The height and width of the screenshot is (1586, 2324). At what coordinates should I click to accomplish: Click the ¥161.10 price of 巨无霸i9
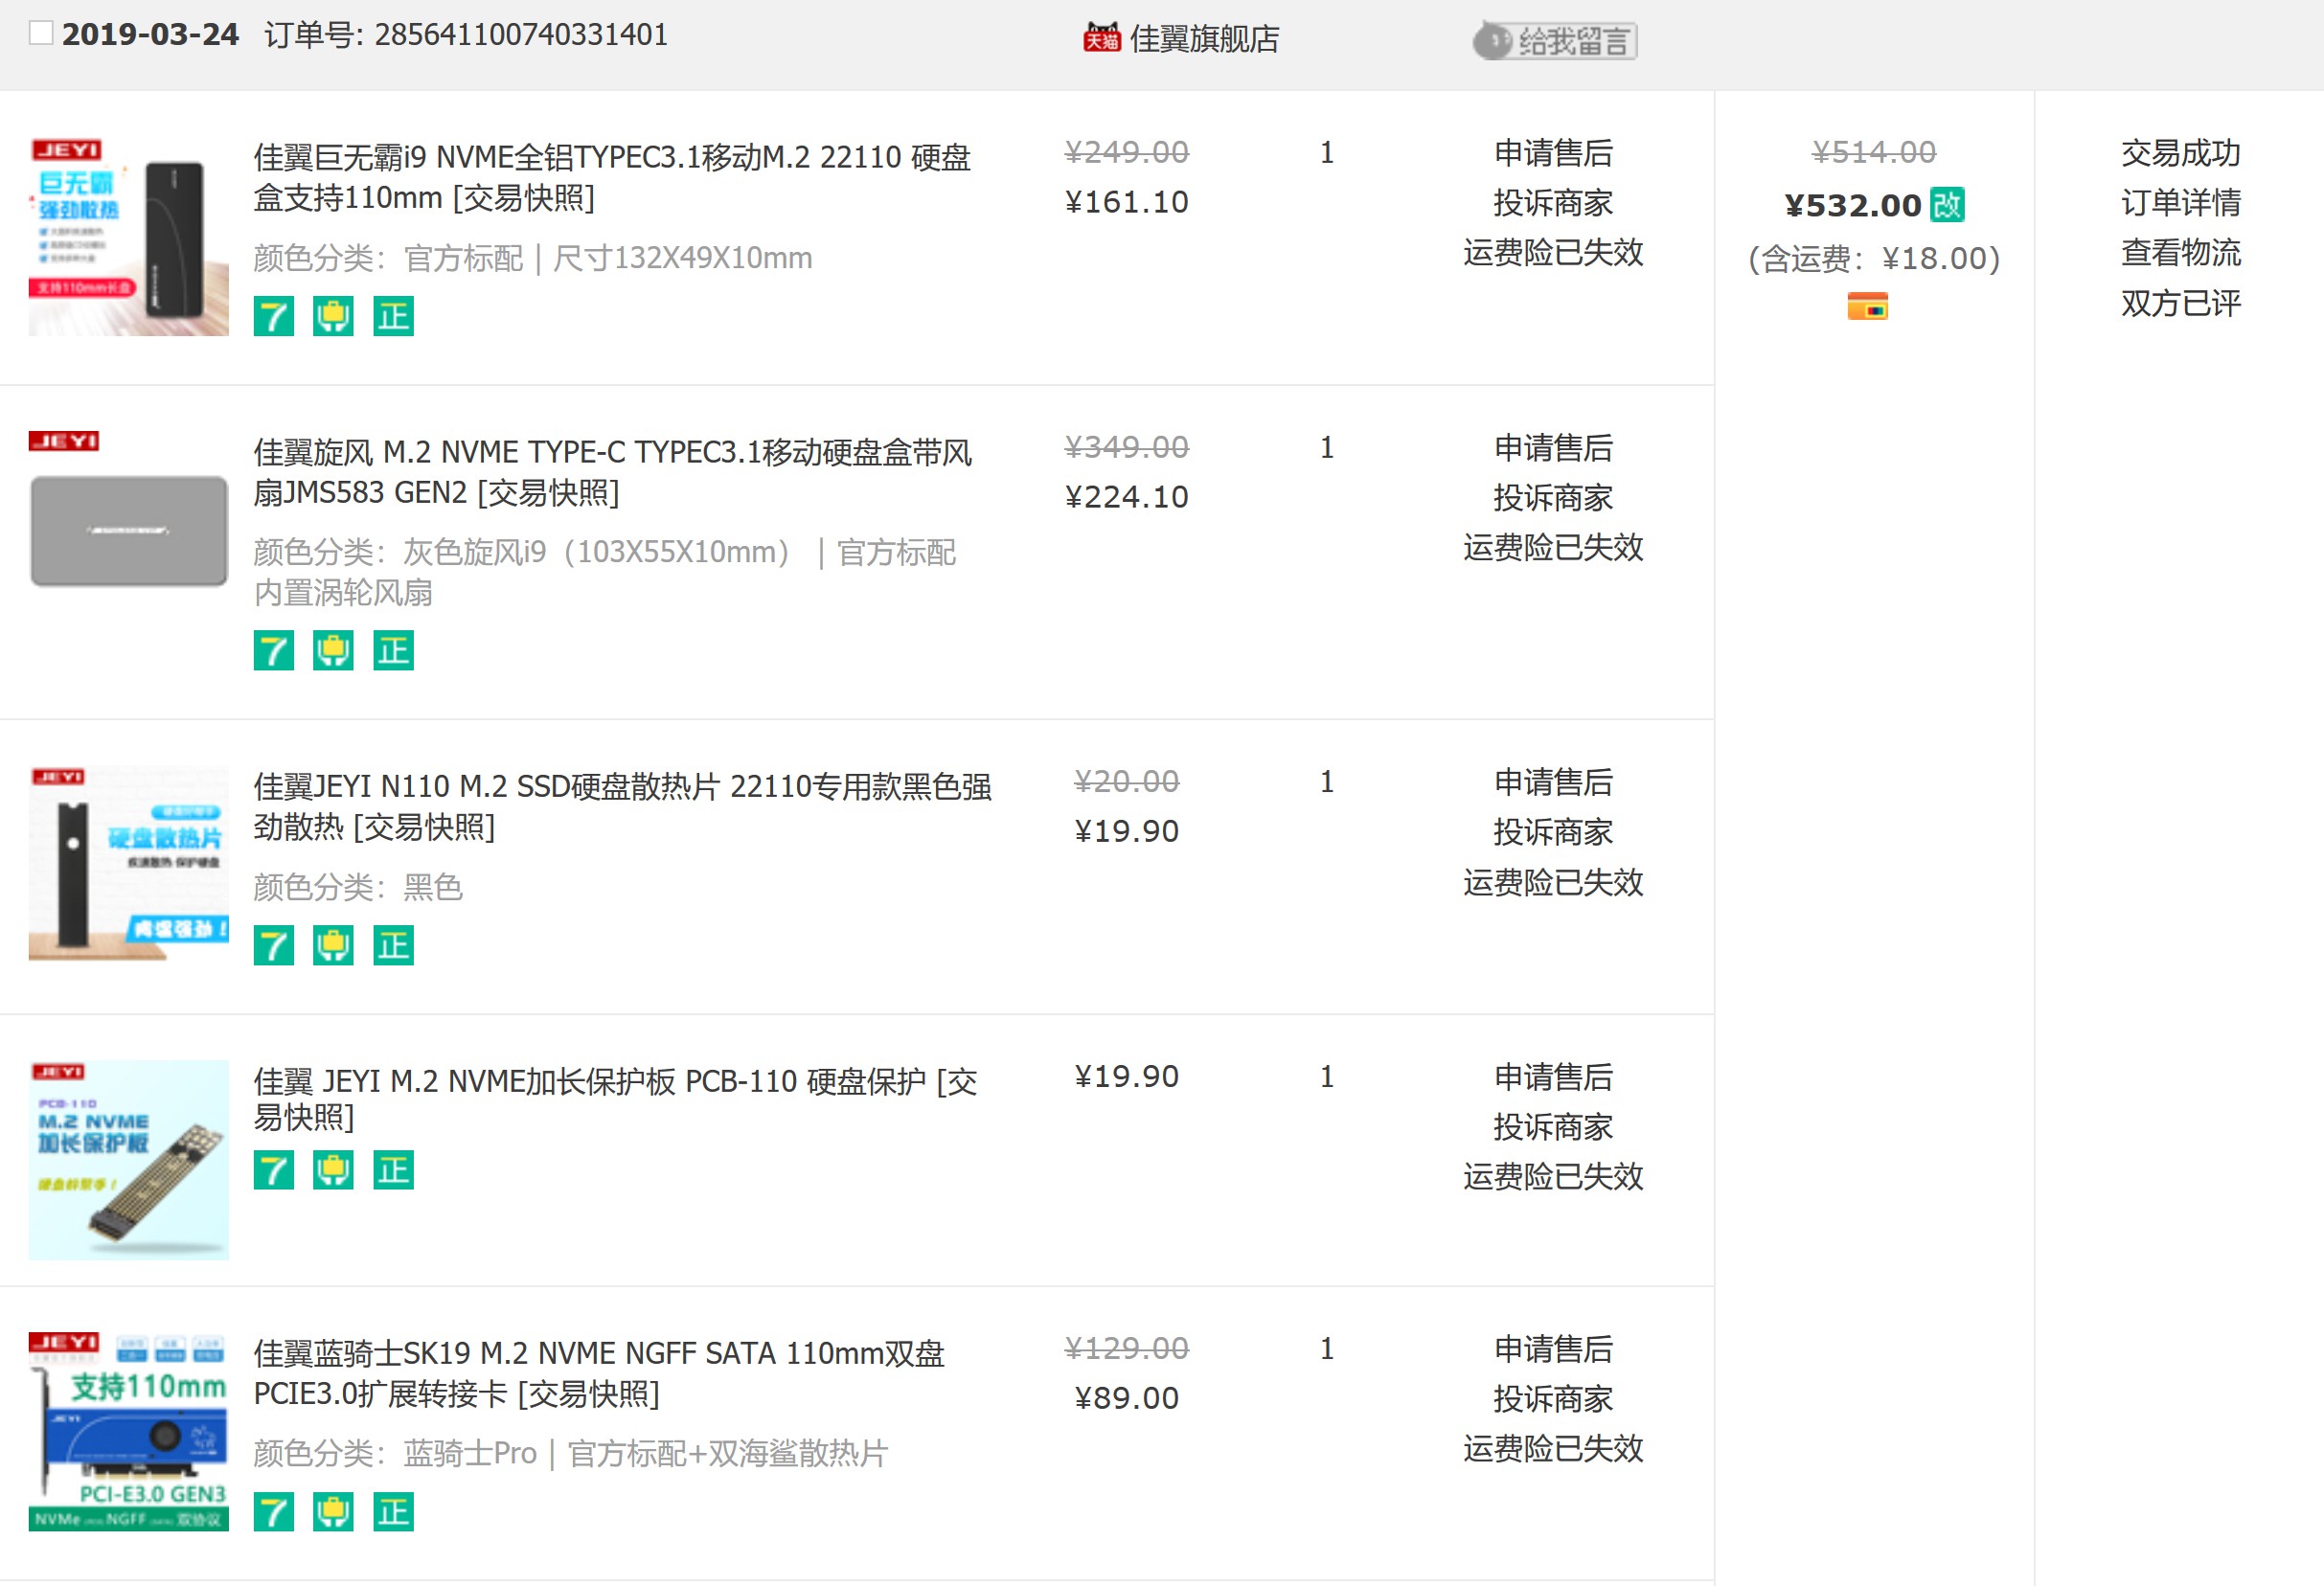click(1127, 203)
